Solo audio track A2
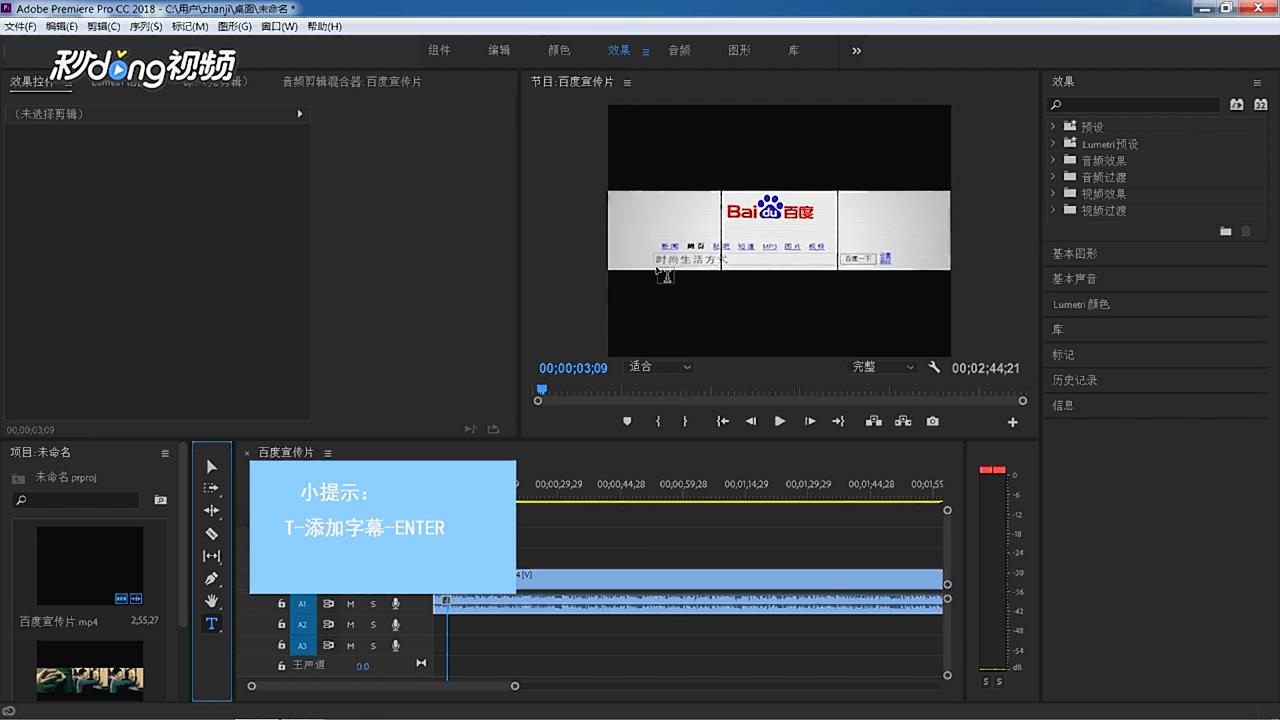The image size is (1280, 720). (x=373, y=624)
